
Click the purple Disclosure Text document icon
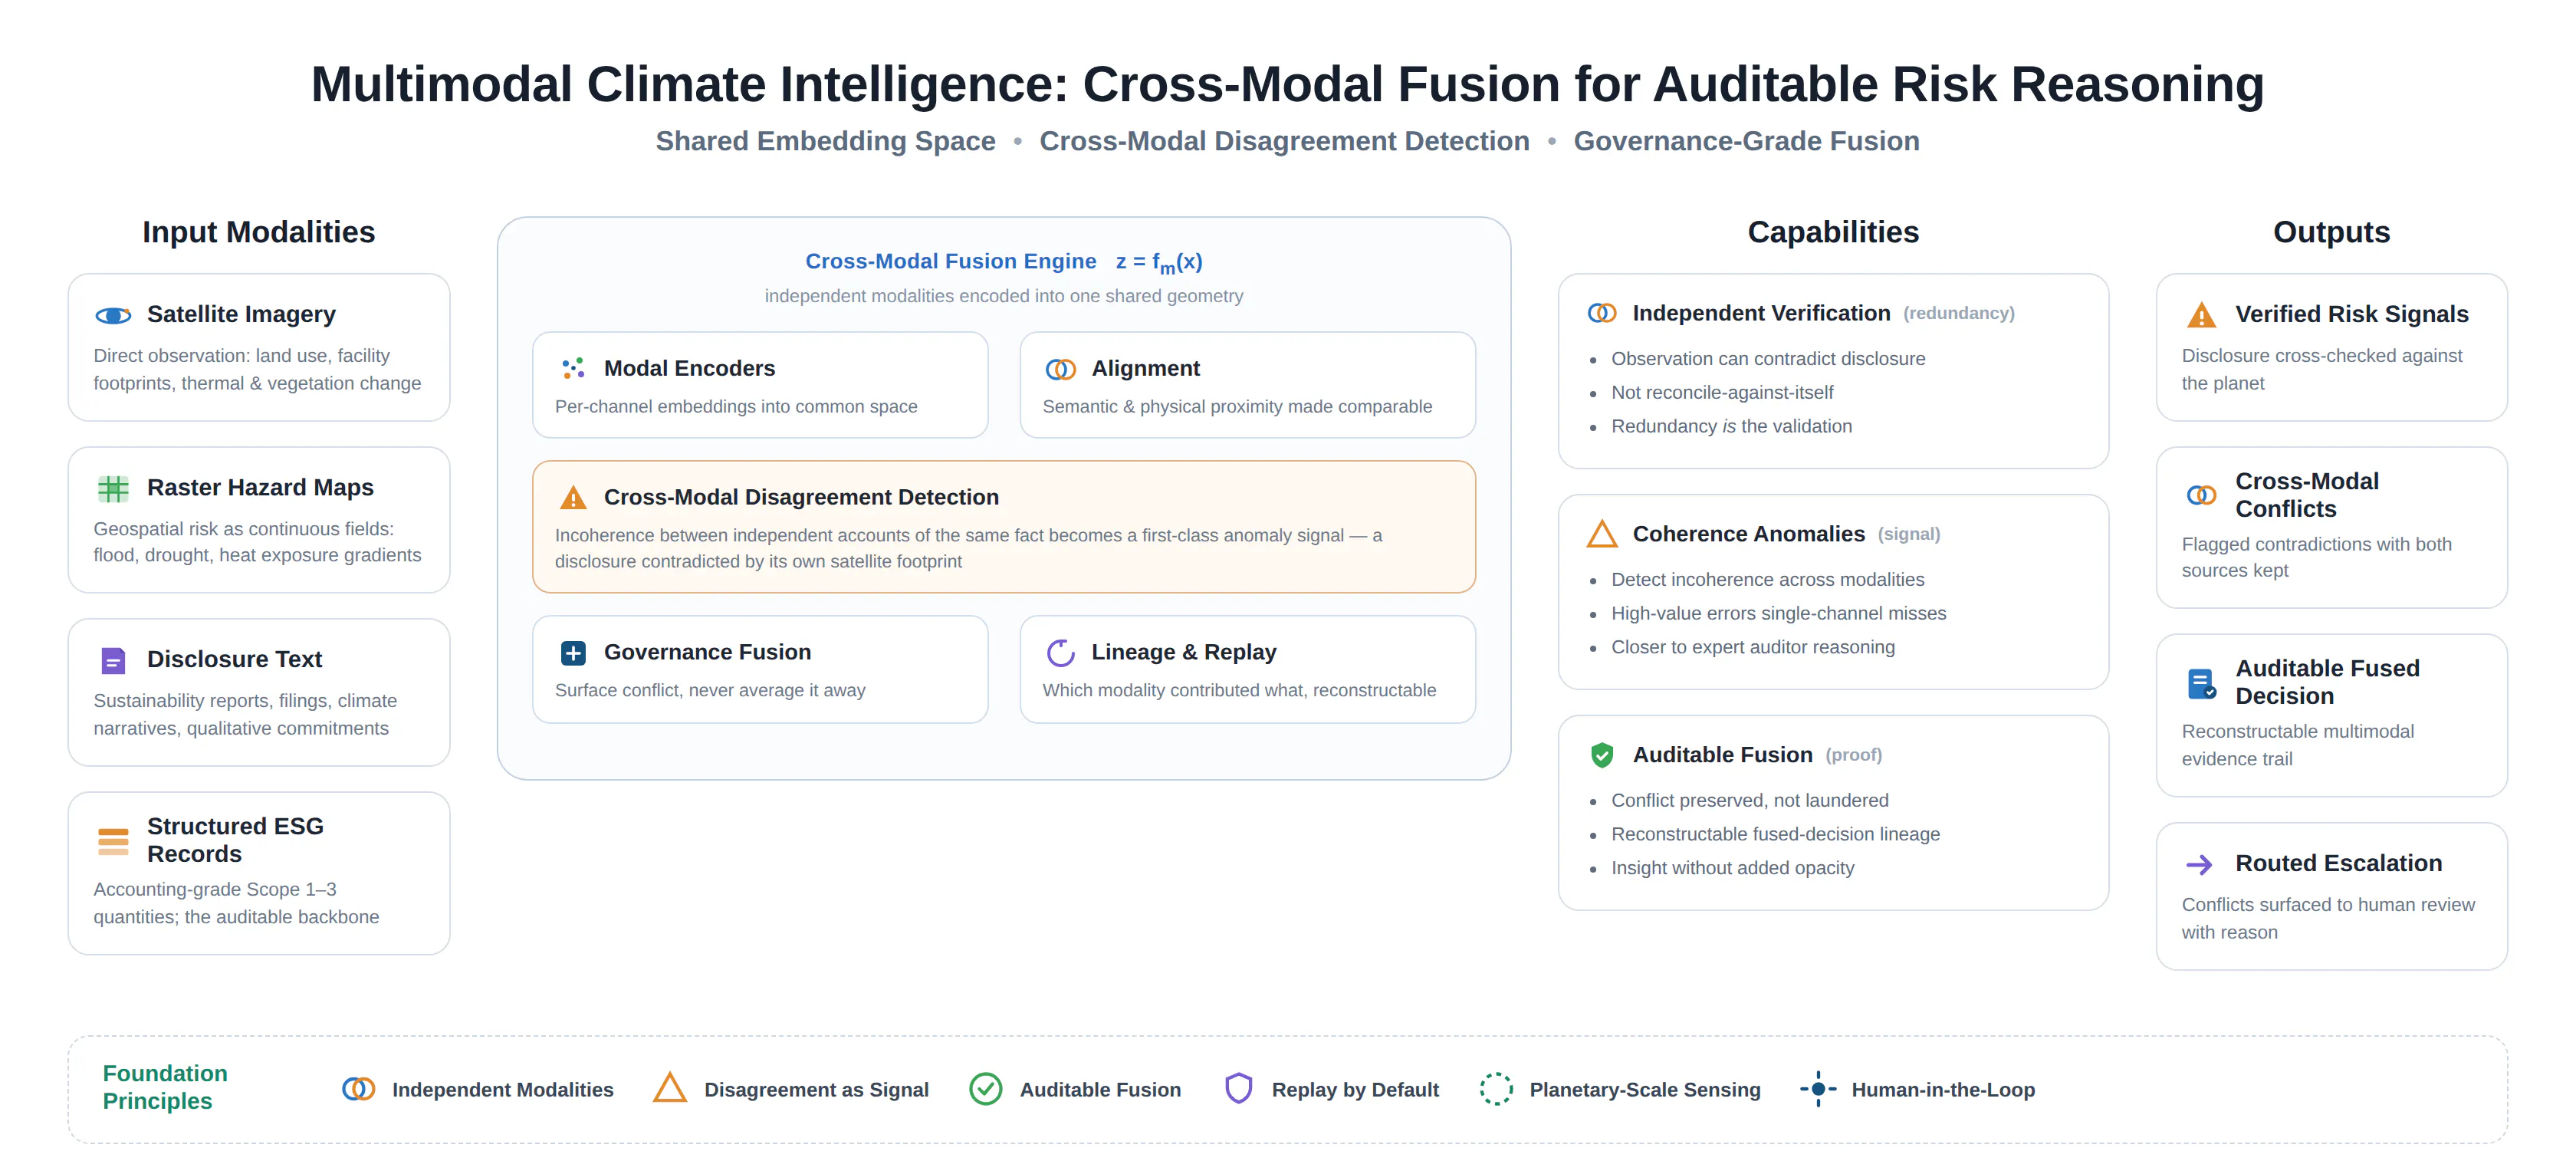pyautogui.click(x=113, y=661)
